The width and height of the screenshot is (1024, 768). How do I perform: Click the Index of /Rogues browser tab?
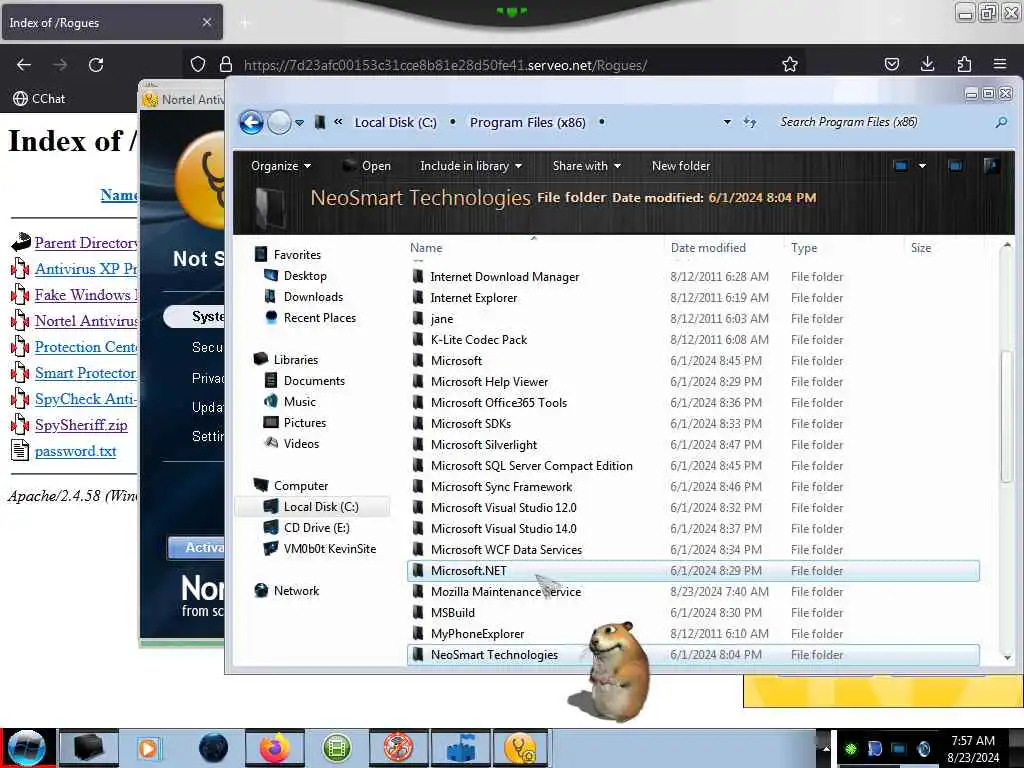(x=111, y=23)
